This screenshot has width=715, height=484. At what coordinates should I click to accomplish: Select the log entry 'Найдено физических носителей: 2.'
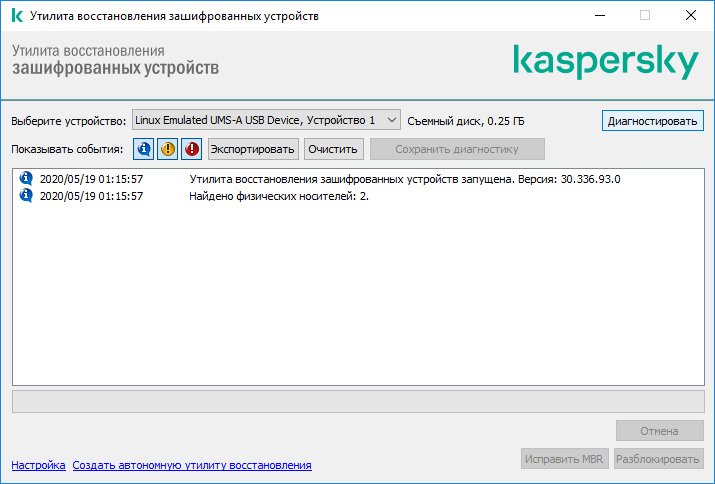click(358, 196)
